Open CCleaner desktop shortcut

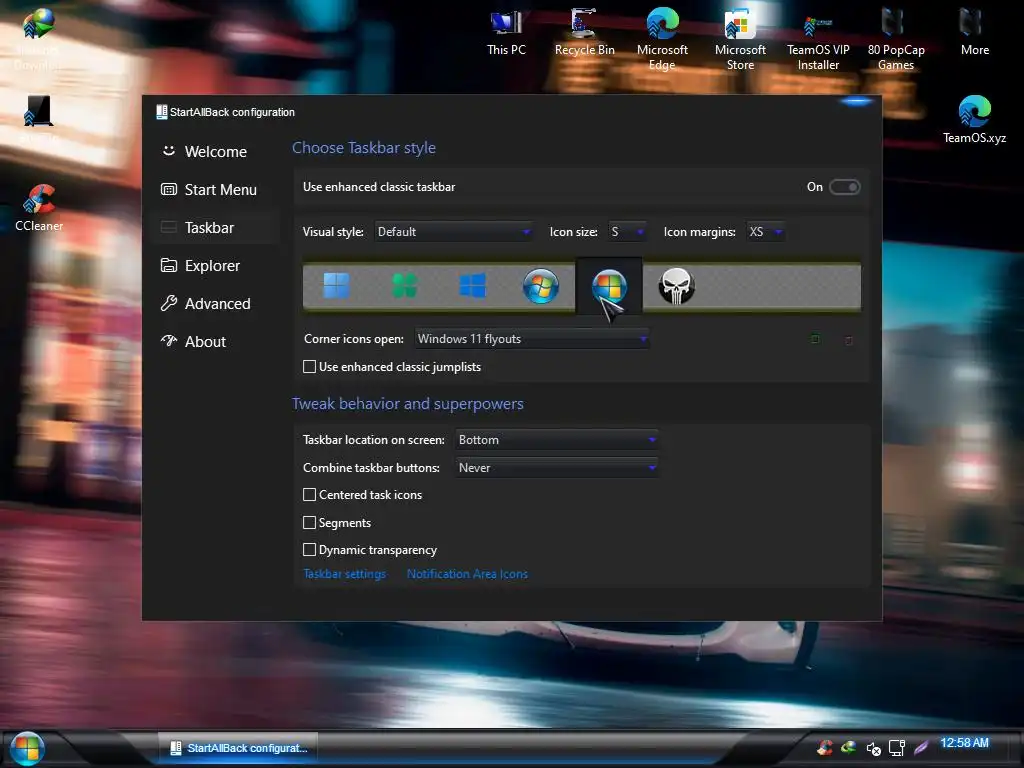[x=39, y=208]
